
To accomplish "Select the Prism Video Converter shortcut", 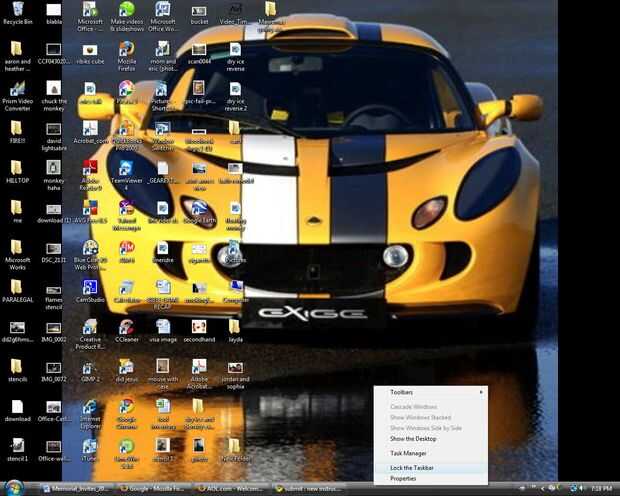I will pyautogui.click(x=17, y=96).
